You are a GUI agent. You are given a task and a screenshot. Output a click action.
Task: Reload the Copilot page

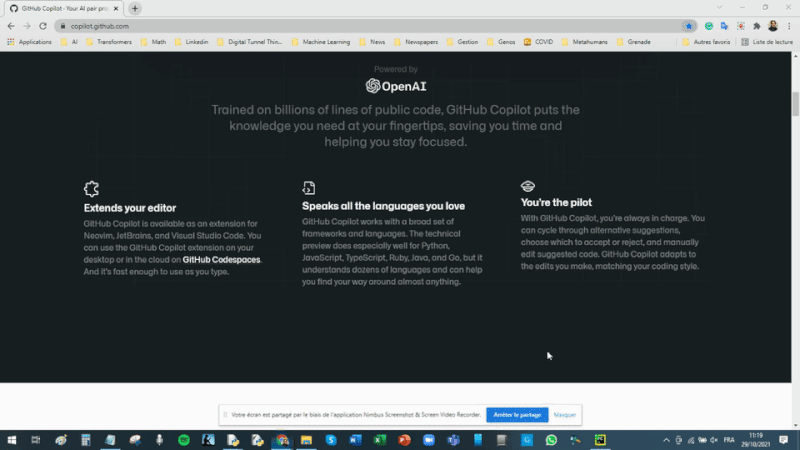[x=43, y=26]
